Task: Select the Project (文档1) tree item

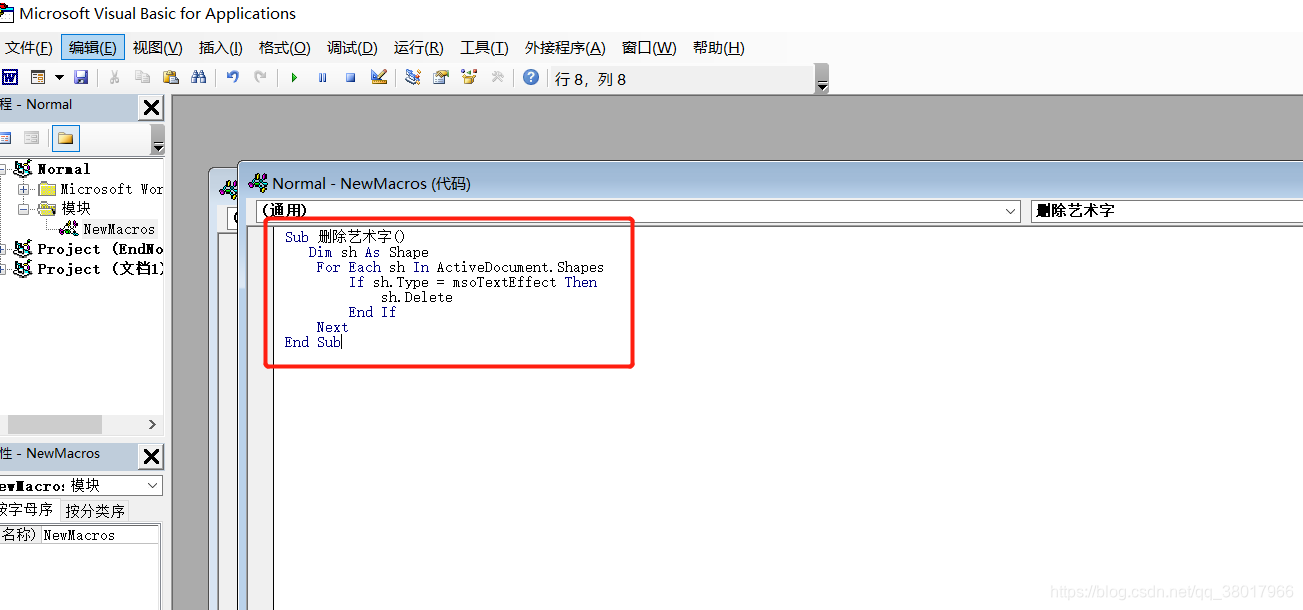Action: pyautogui.click(x=99, y=269)
